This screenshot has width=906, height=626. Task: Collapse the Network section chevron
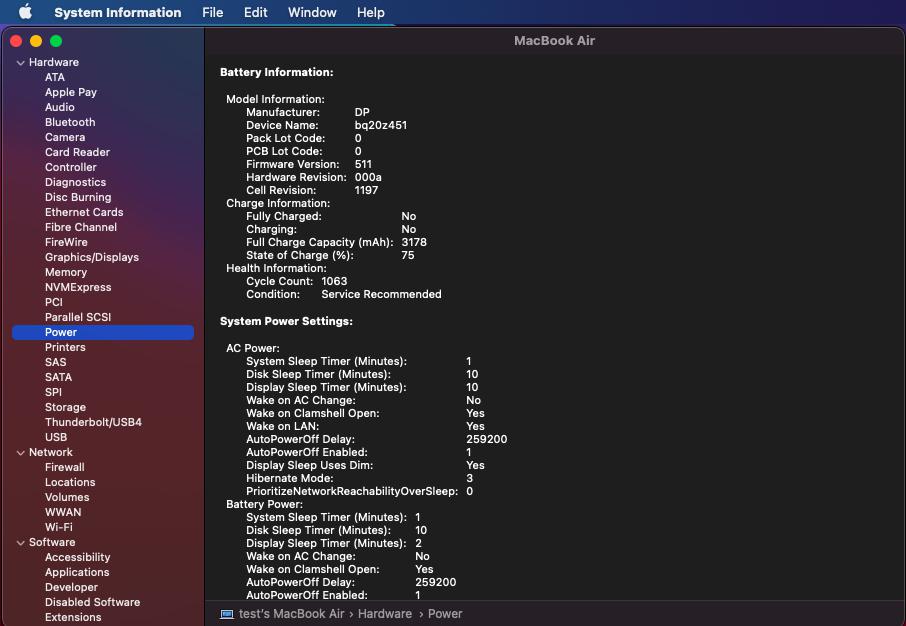[x=21, y=453]
